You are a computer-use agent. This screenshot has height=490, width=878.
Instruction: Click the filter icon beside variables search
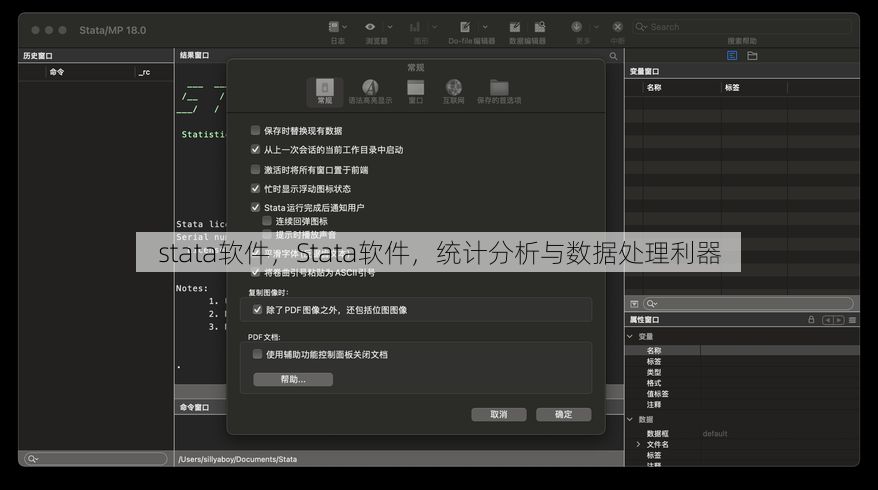(634, 304)
